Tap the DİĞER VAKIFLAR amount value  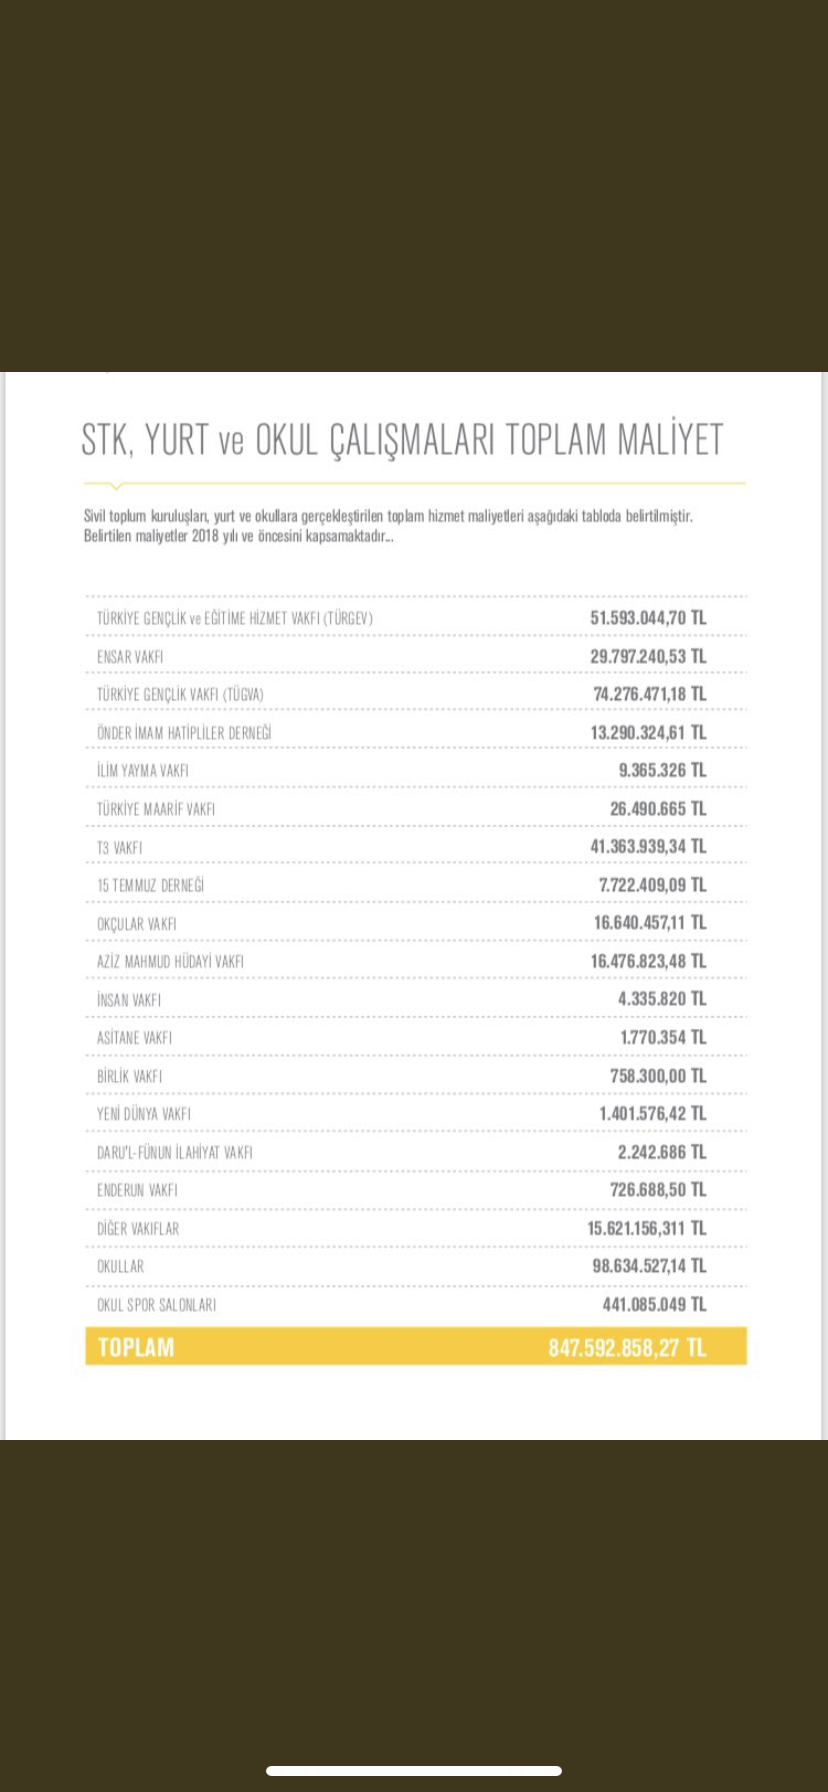646,1228
